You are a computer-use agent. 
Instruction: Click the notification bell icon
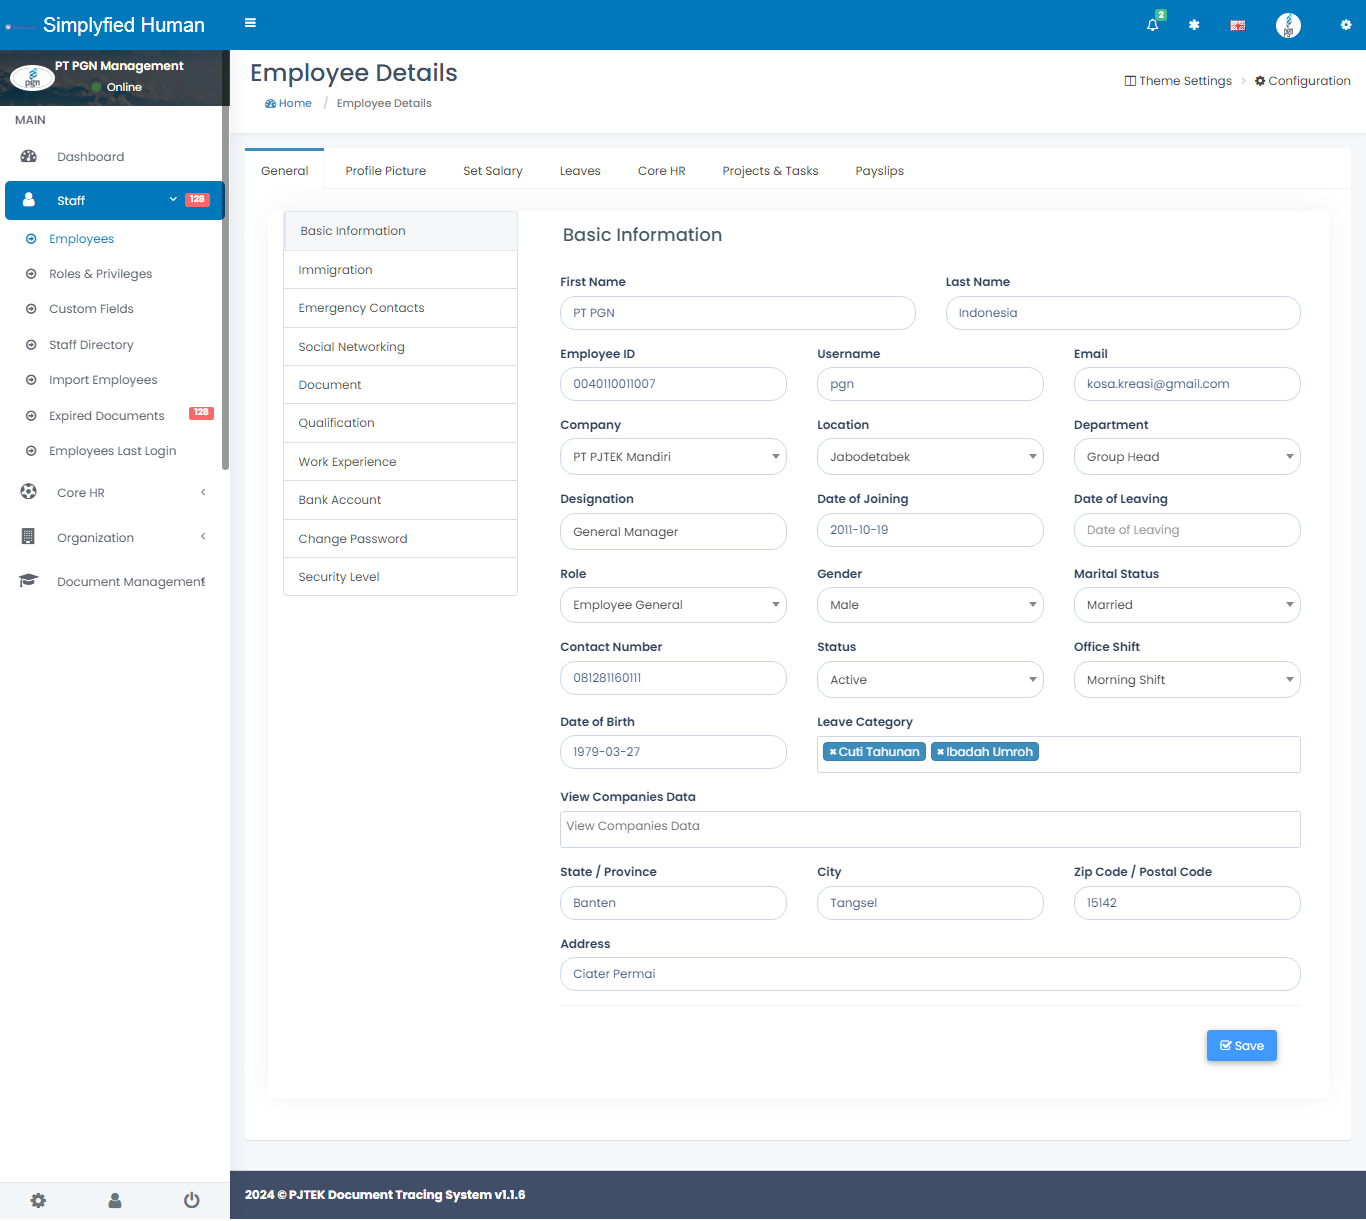tap(1152, 25)
